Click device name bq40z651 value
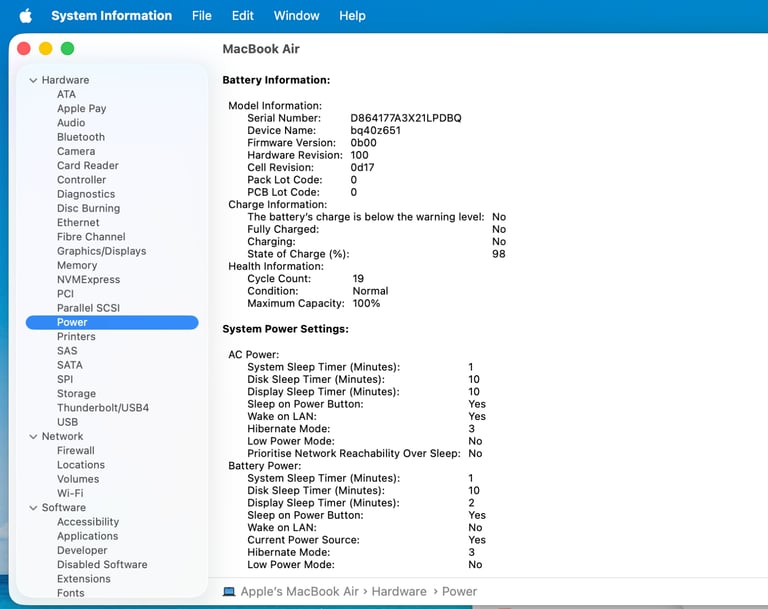768x609 pixels. point(375,131)
